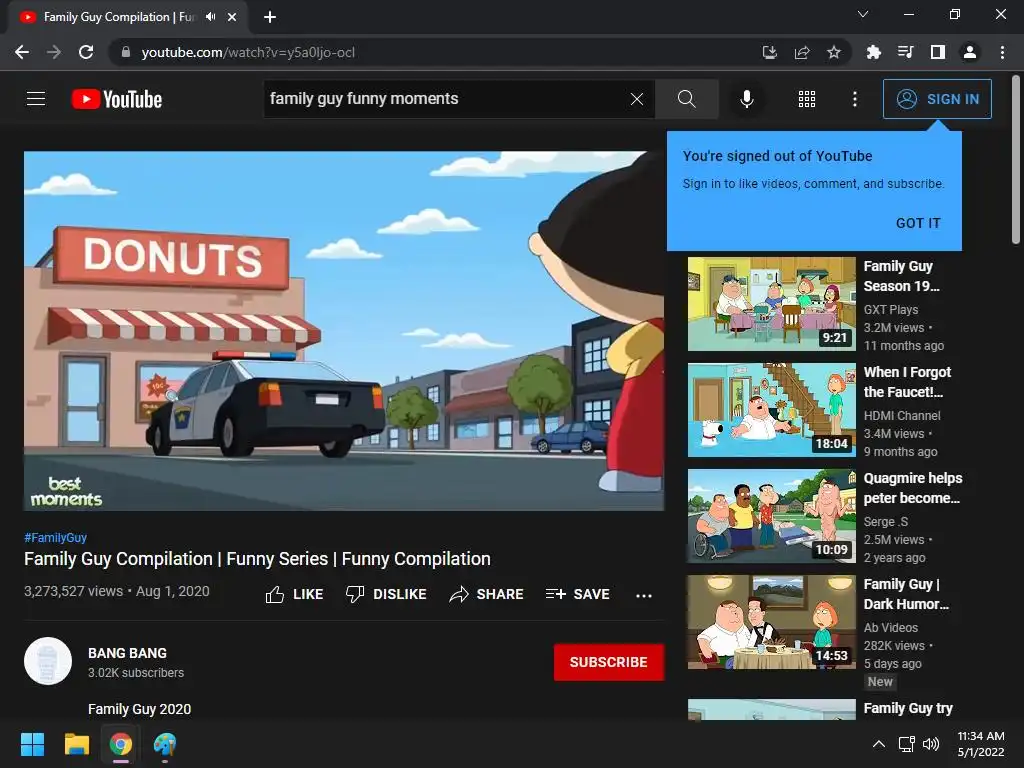The width and height of the screenshot is (1024, 768).
Task: Bookmark this page with star icon
Action: click(834, 52)
